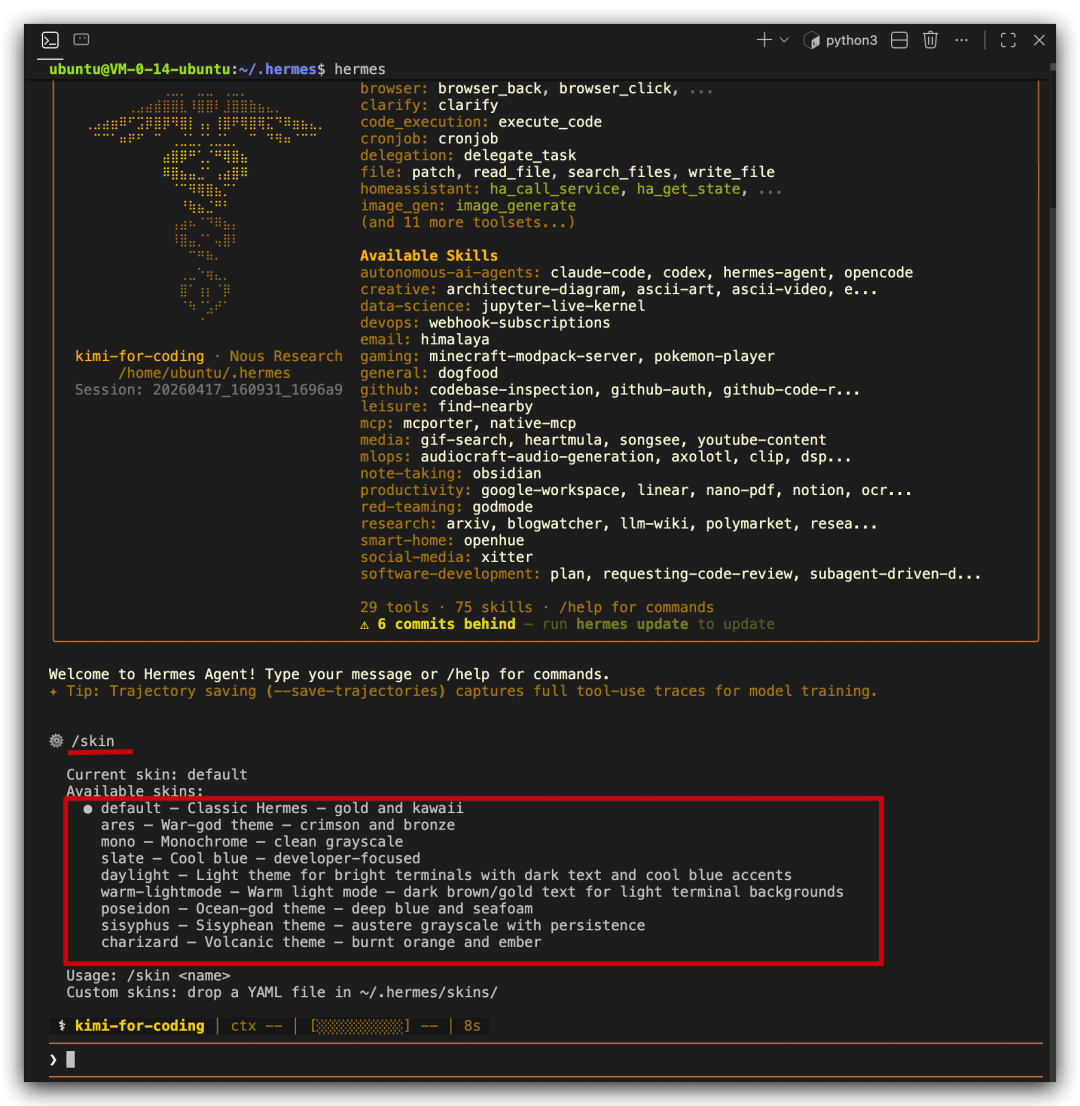Click 'xitter' social-media skill name
Viewport: 1080px width, 1106px height.
click(507, 557)
